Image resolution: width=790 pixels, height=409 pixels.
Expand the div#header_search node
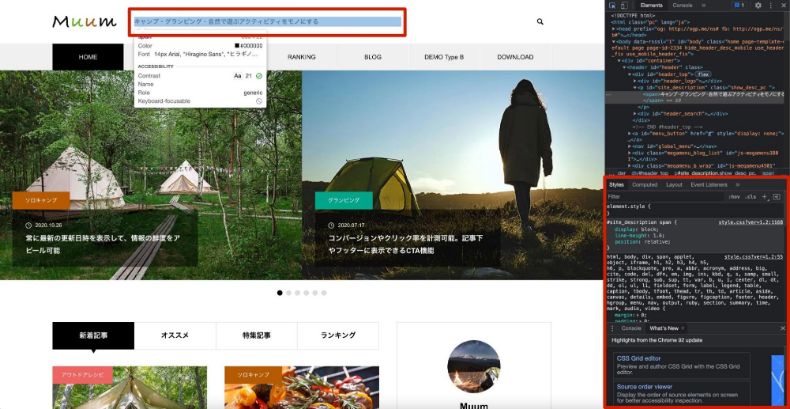click(x=635, y=114)
